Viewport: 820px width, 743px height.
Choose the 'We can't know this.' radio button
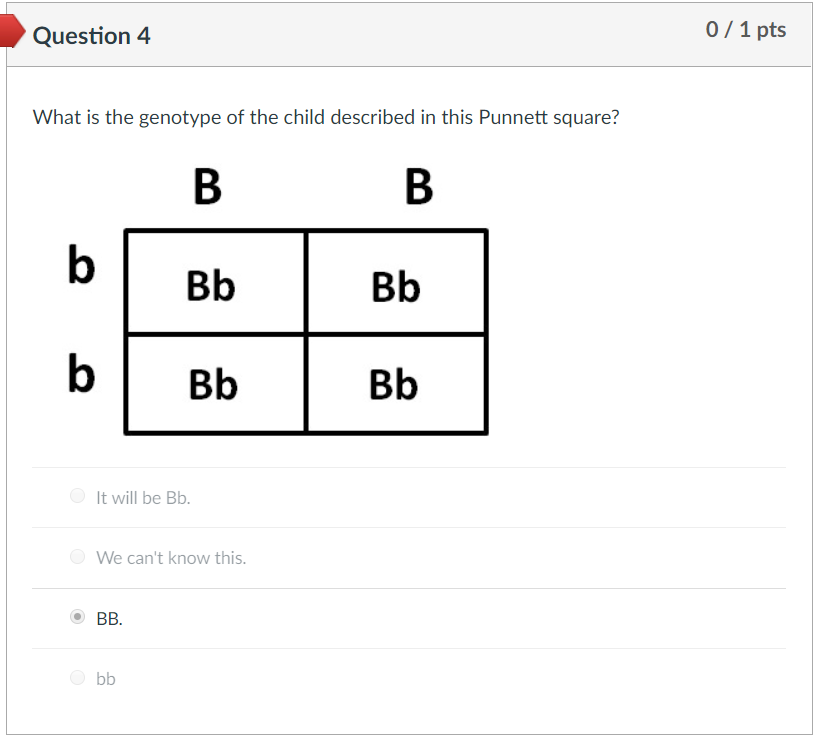(x=78, y=557)
